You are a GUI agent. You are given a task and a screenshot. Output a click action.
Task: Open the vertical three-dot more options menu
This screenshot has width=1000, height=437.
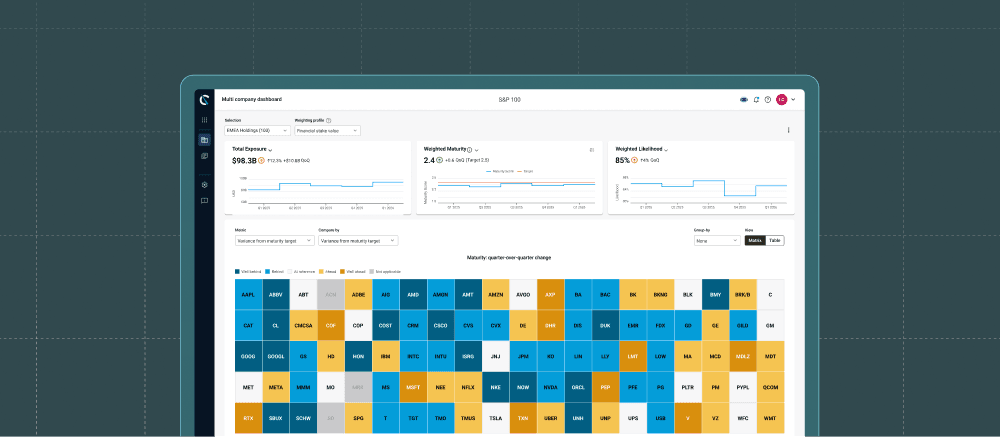tap(788, 130)
